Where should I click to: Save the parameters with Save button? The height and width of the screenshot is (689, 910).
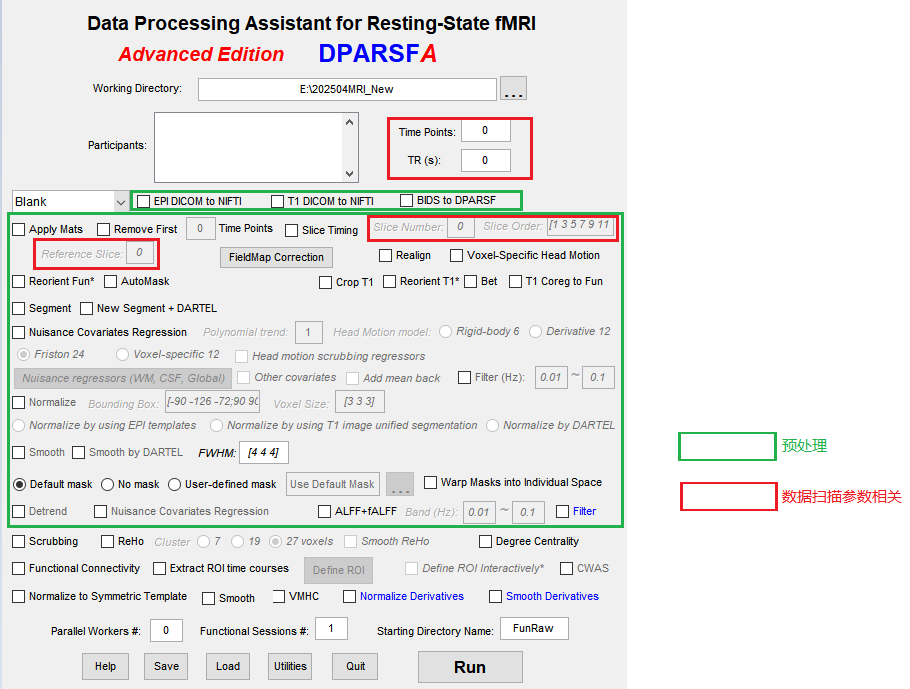click(167, 666)
